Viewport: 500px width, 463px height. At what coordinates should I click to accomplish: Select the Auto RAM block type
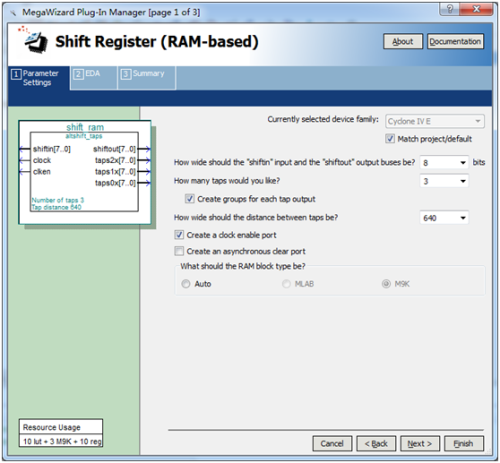pyautogui.click(x=186, y=284)
